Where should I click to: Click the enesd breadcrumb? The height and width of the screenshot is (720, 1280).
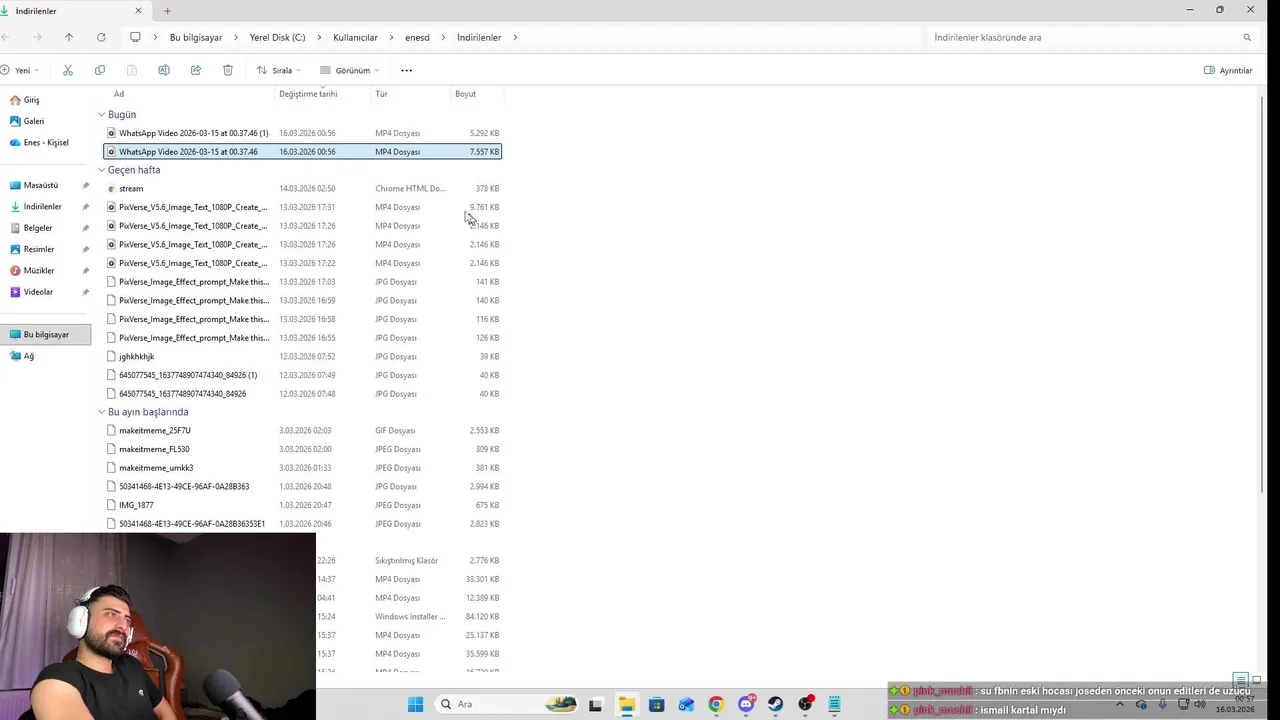(x=417, y=37)
